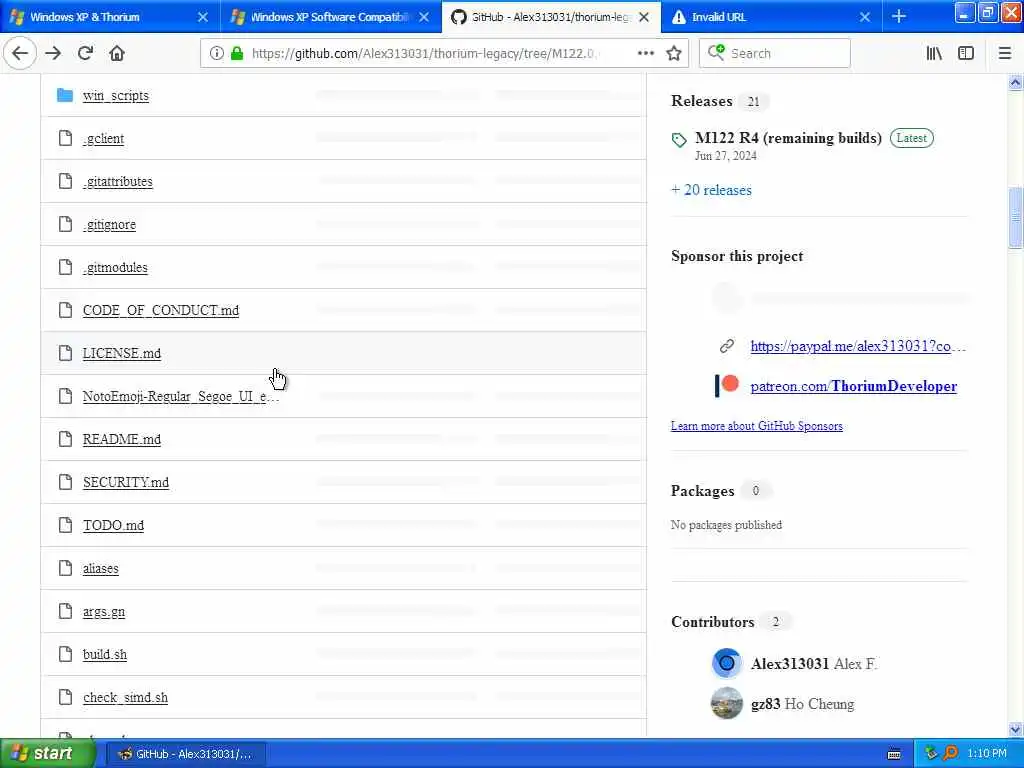Bookmark this page with the star
The height and width of the screenshot is (768, 1024).
click(674, 54)
